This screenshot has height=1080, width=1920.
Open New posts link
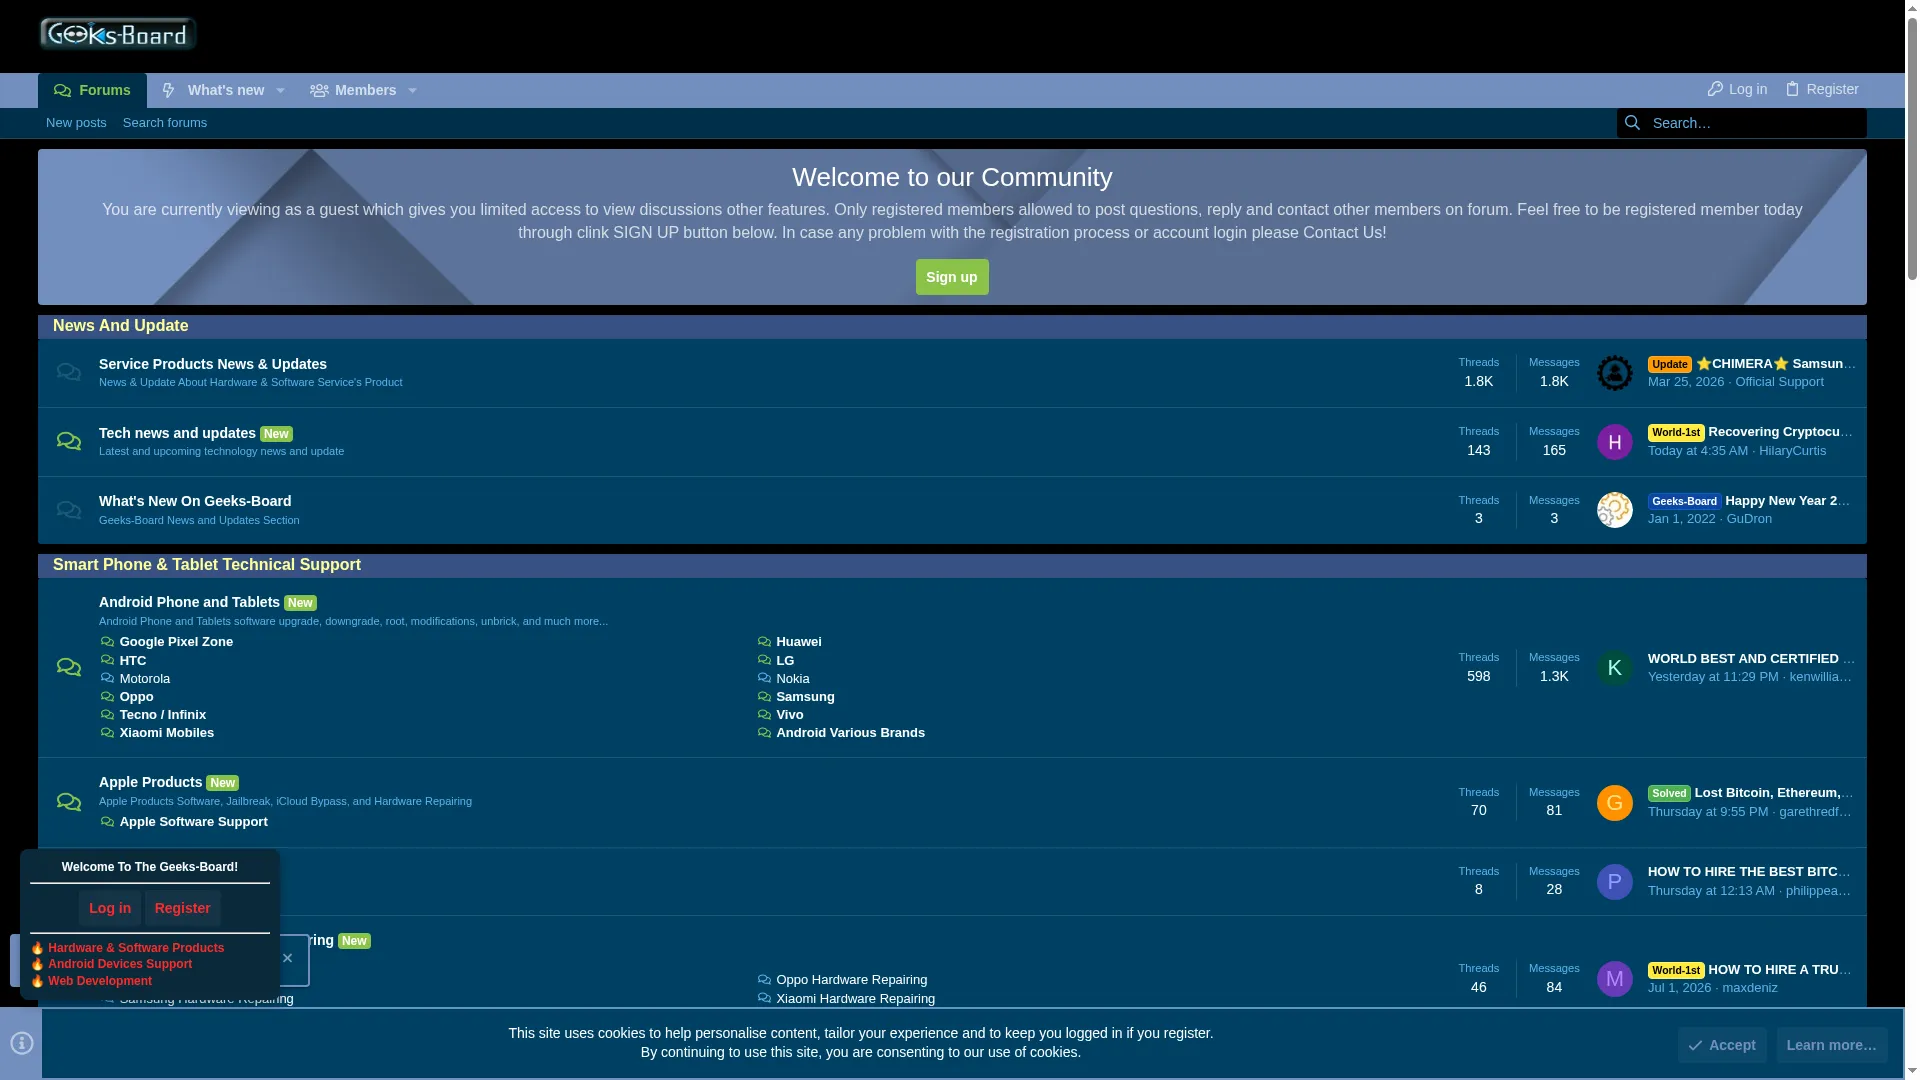pos(76,123)
